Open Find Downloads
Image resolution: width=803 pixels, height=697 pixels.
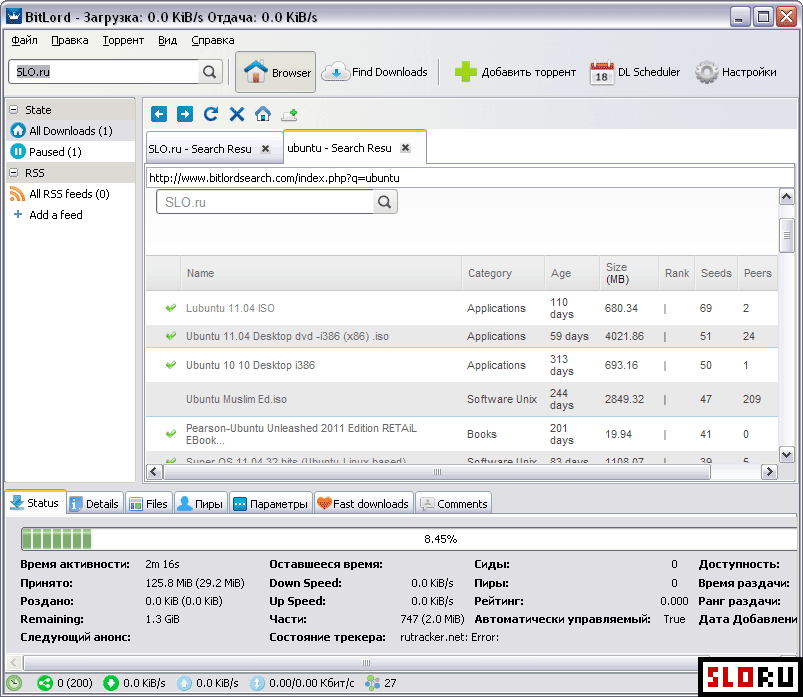[375, 72]
